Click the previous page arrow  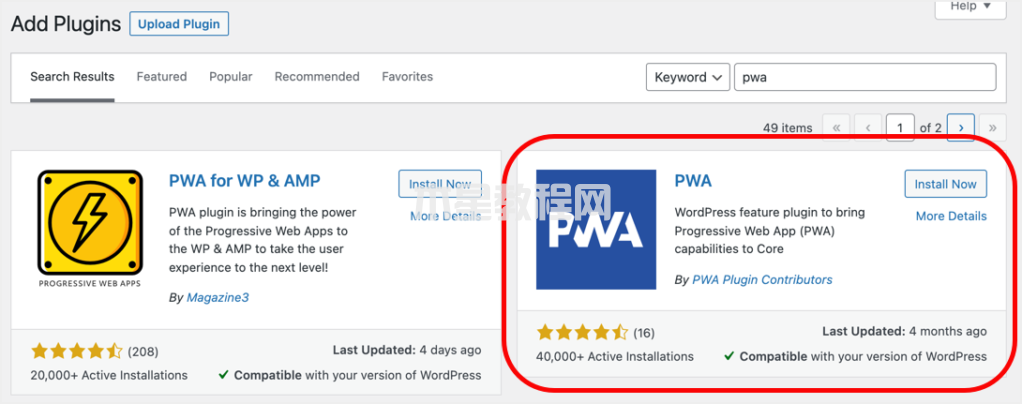pyautogui.click(x=868, y=128)
